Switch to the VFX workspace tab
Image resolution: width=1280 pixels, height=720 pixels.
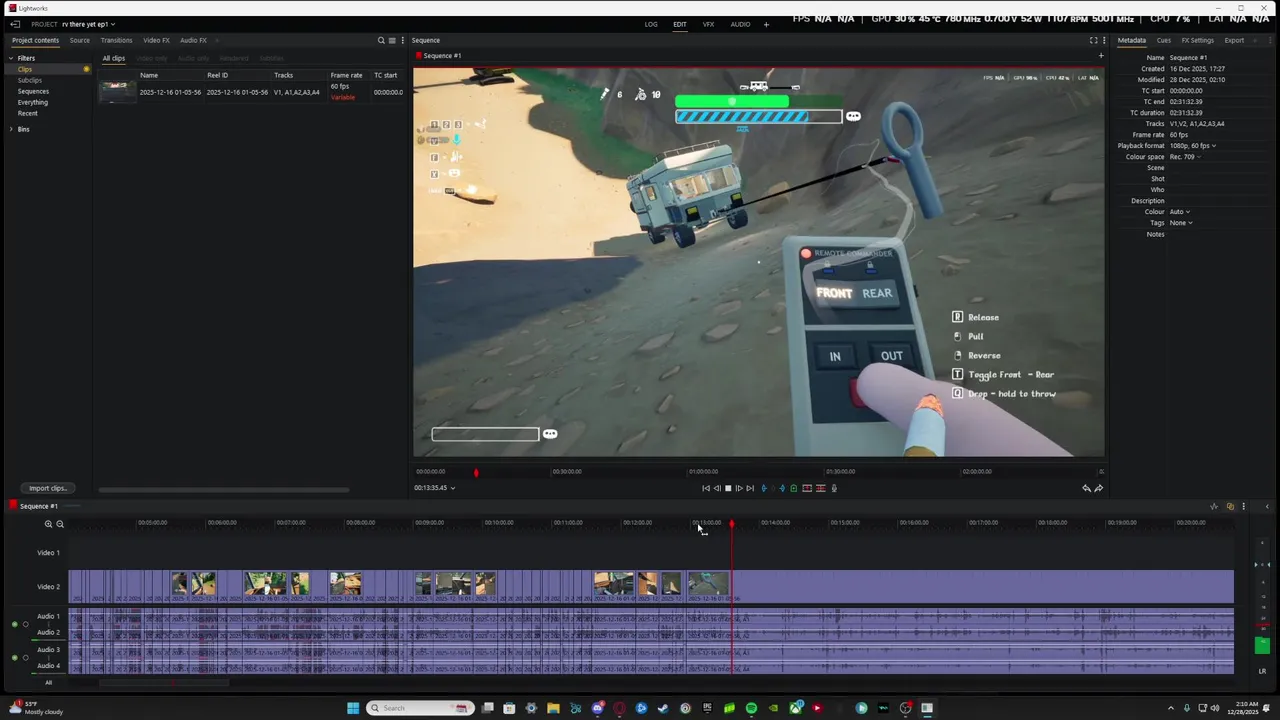(708, 24)
